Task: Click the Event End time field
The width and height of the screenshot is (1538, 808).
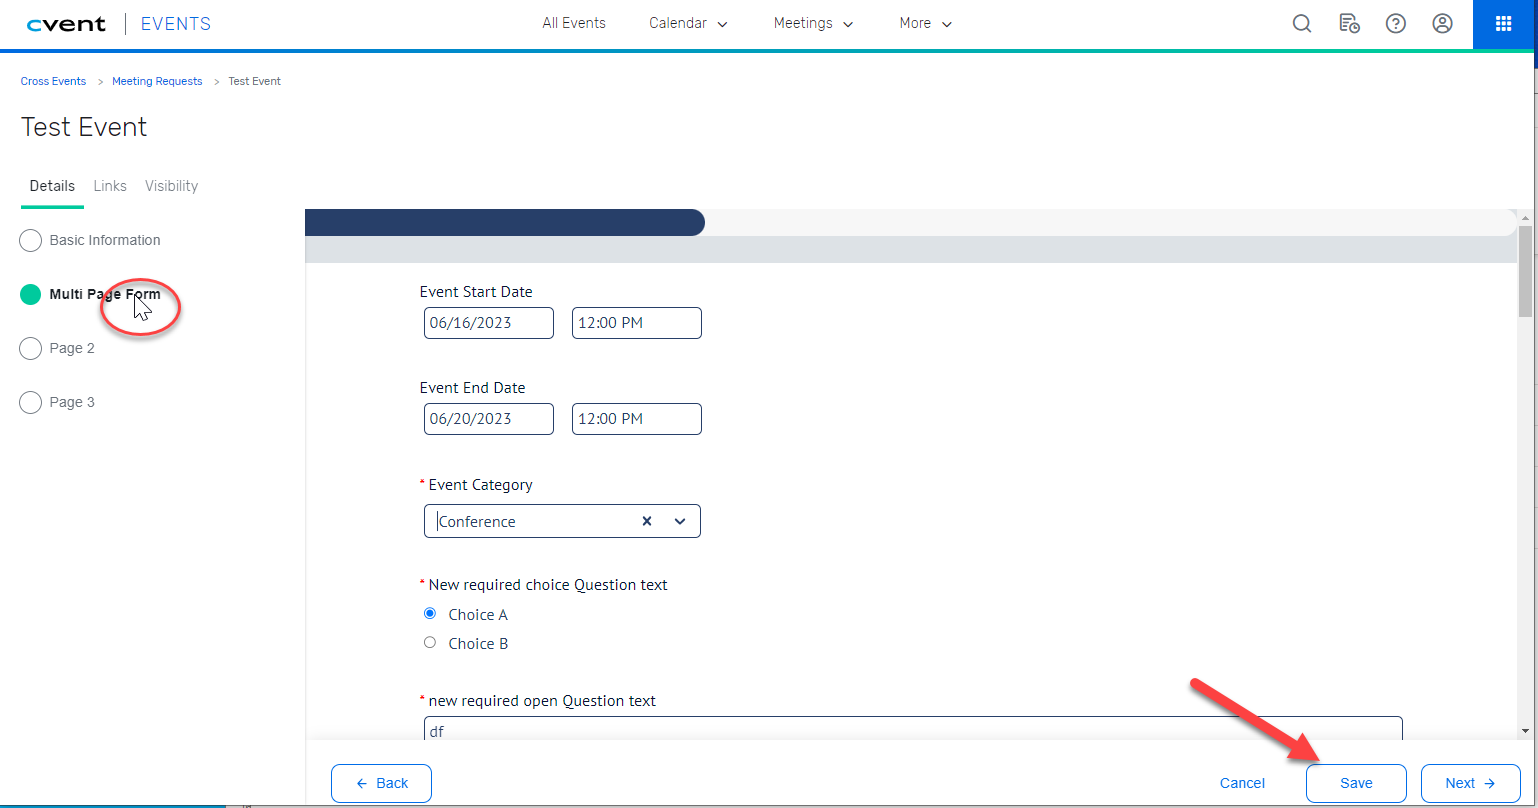Action: click(637, 419)
